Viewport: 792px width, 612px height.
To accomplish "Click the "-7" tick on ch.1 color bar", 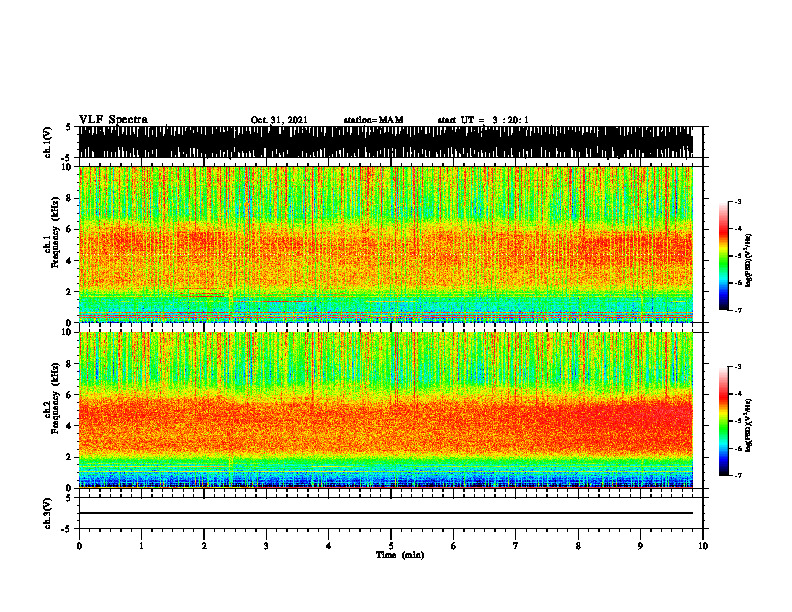I will 738,310.
